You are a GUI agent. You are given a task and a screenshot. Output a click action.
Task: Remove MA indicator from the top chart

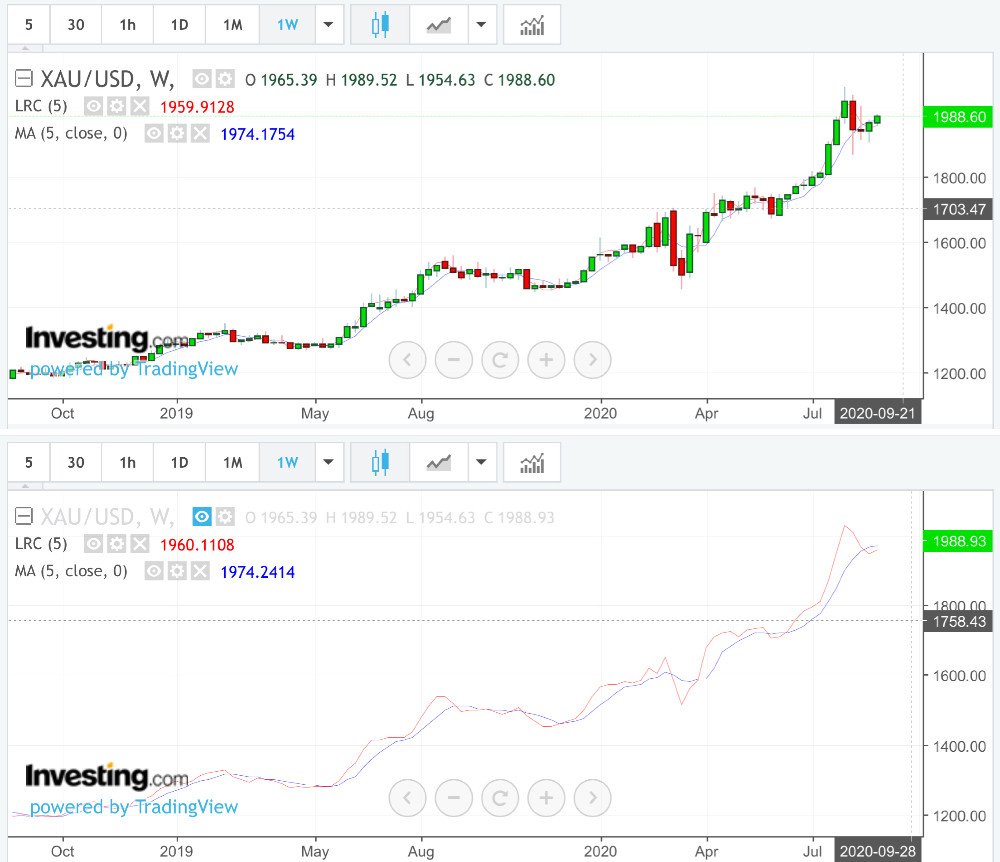[200, 133]
